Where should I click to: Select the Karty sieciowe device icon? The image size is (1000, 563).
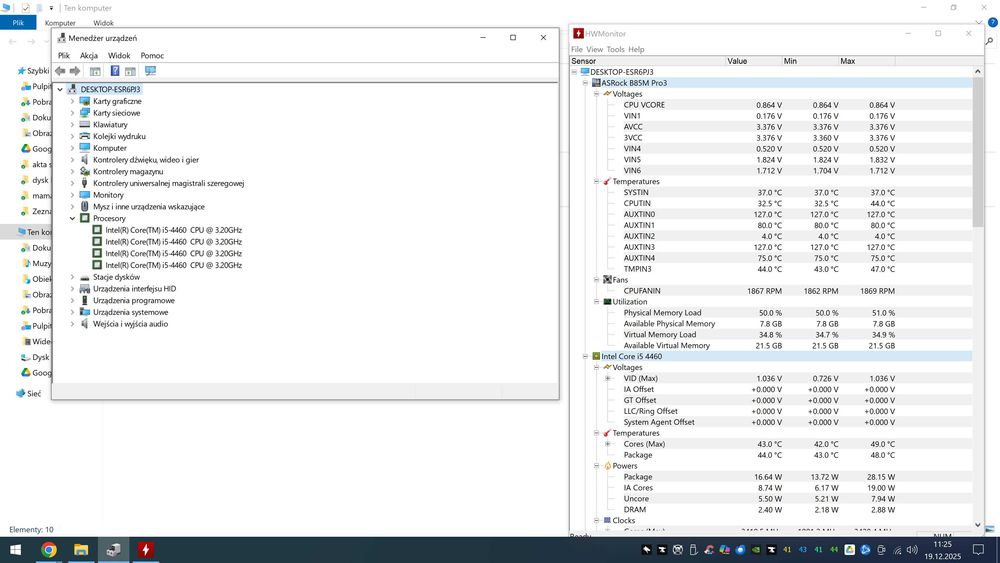(85, 113)
